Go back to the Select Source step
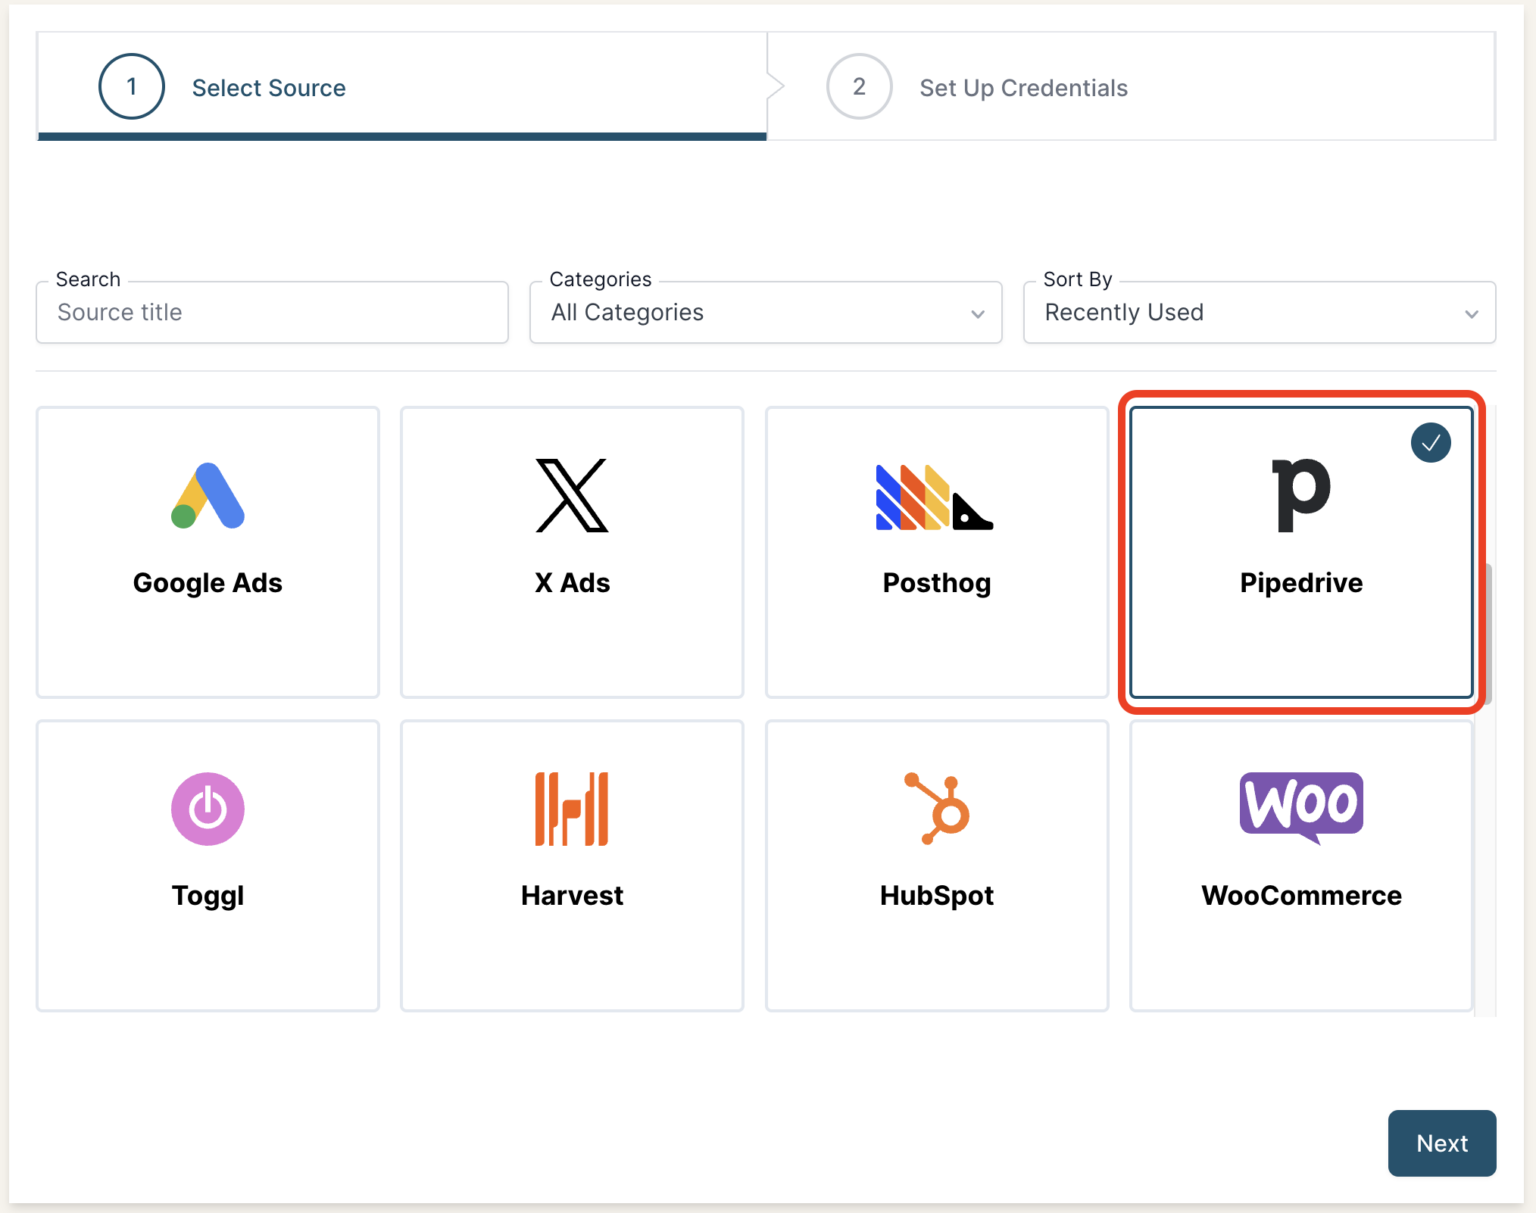The width and height of the screenshot is (1536, 1213). 268,88
